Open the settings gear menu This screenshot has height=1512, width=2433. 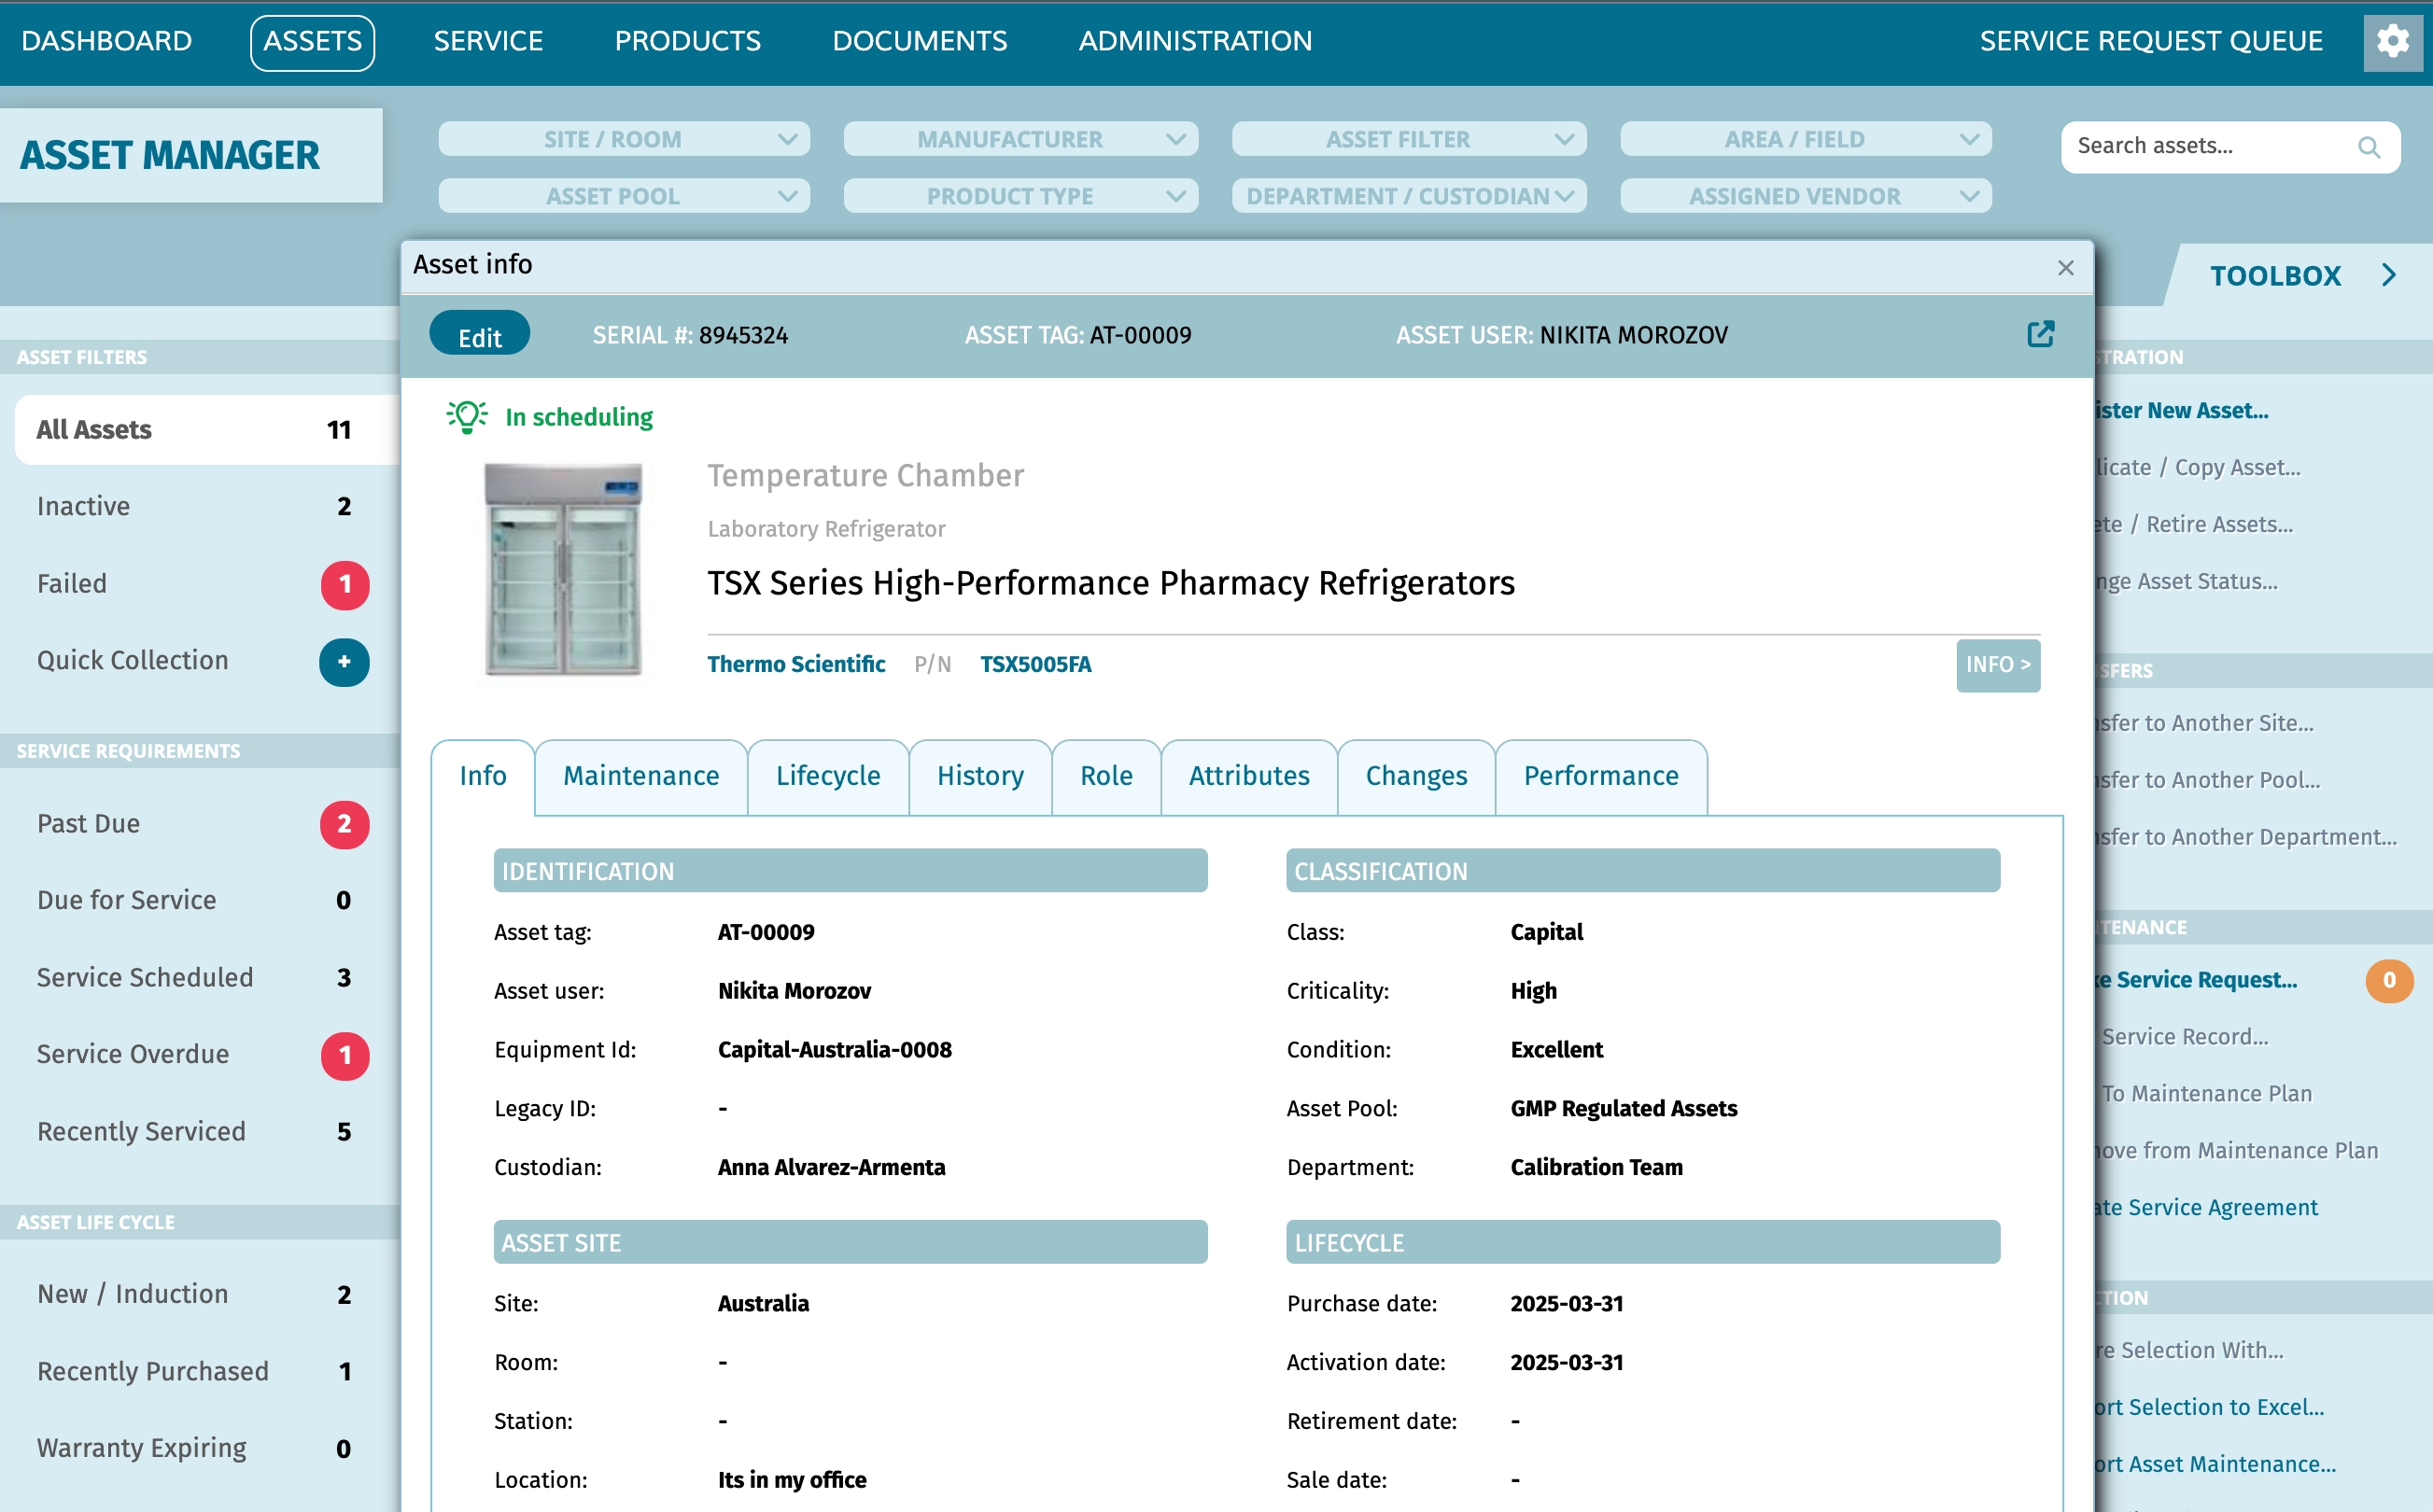pyautogui.click(x=2394, y=41)
